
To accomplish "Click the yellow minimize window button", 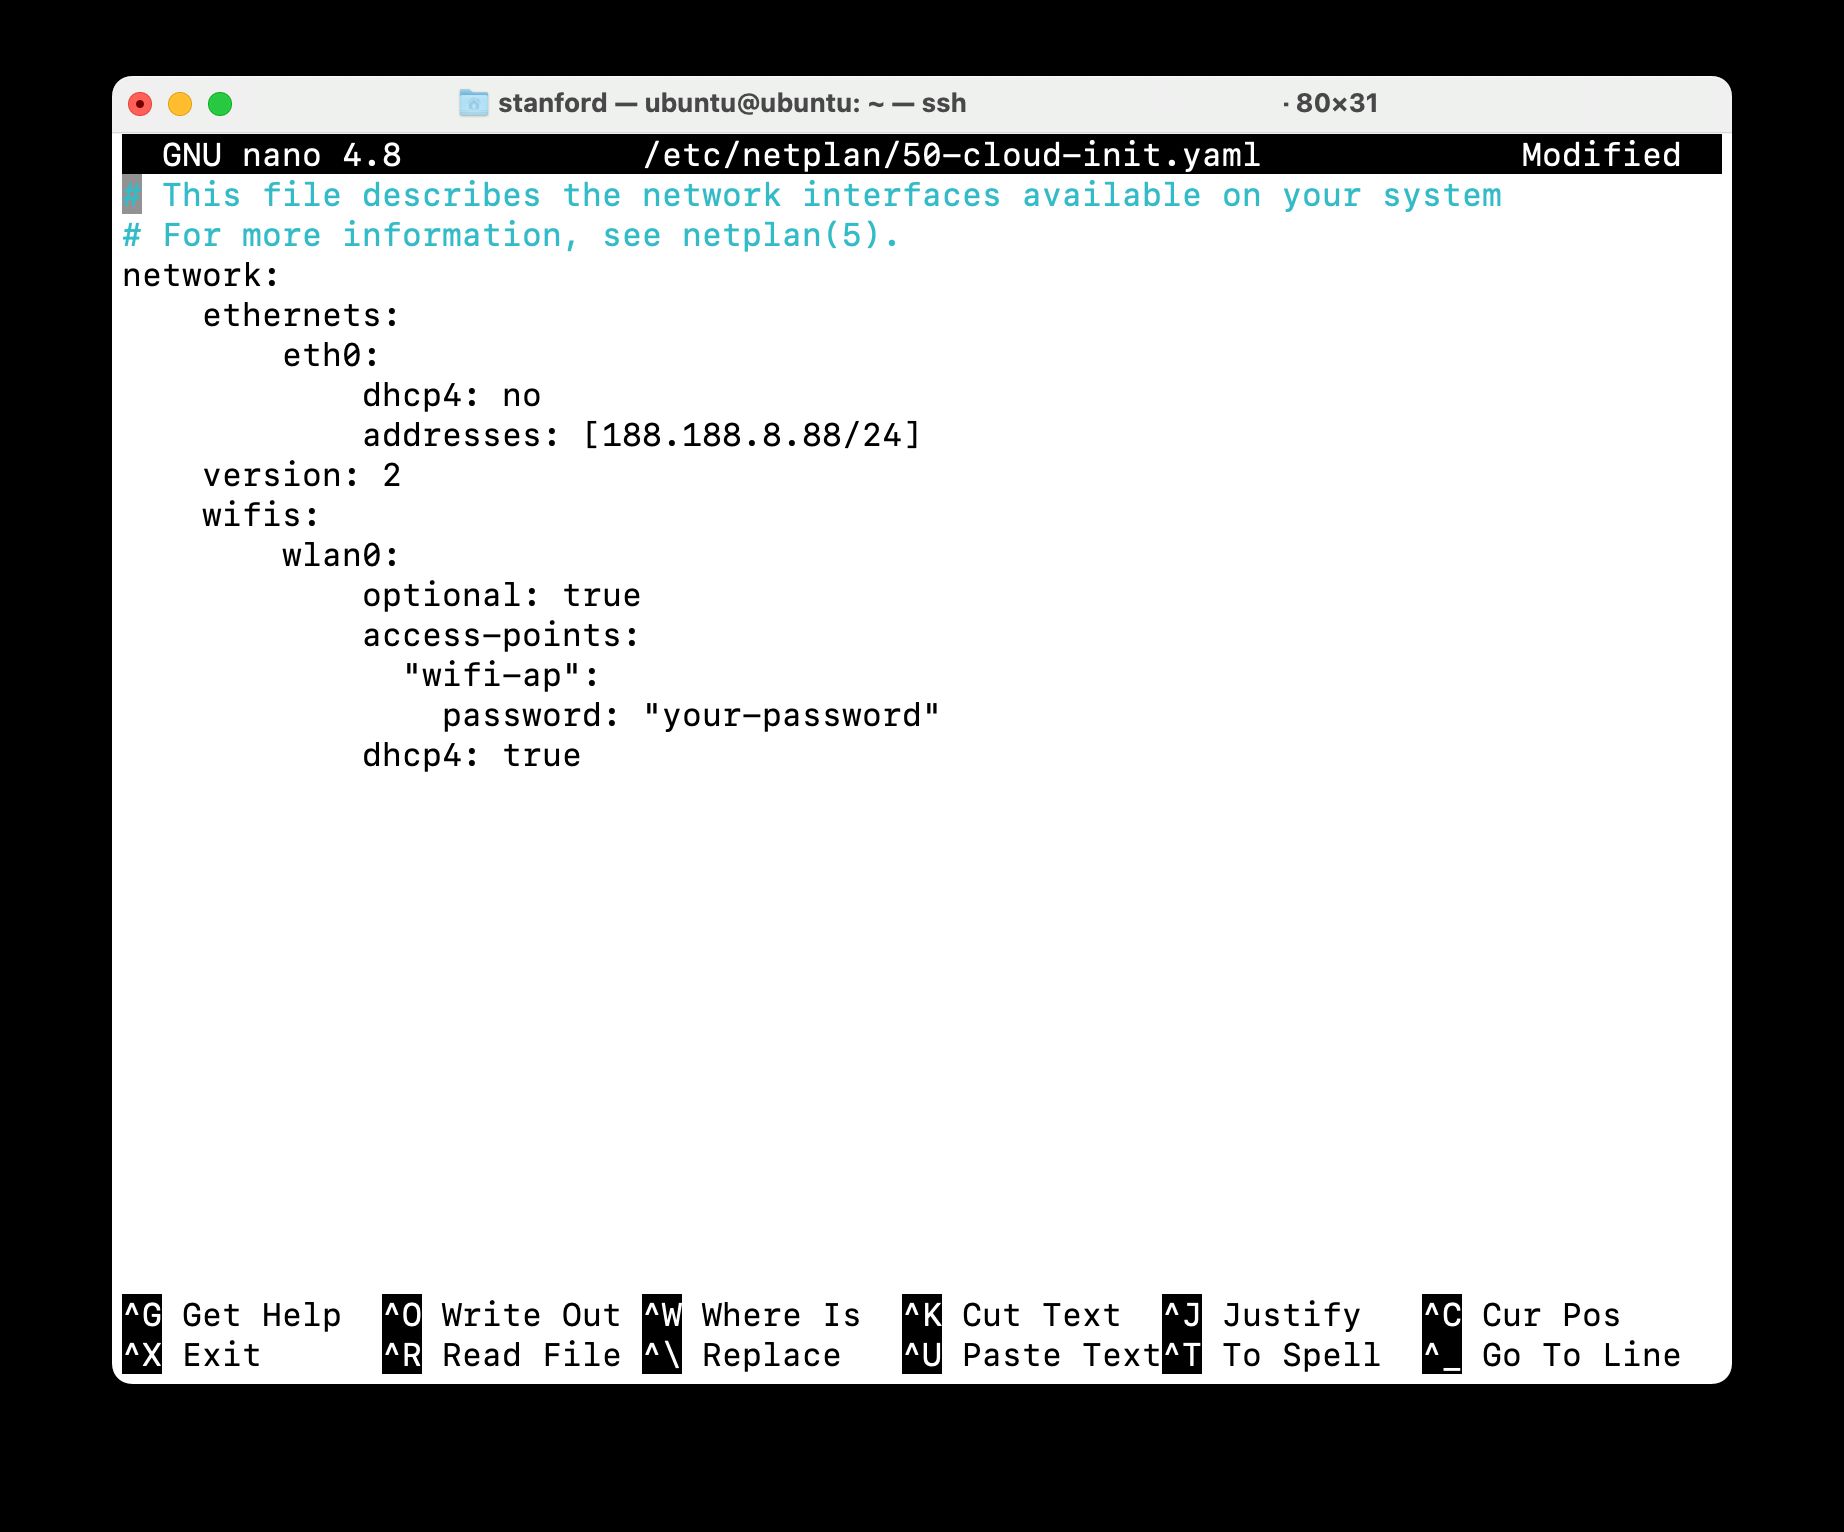I will click(180, 103).
